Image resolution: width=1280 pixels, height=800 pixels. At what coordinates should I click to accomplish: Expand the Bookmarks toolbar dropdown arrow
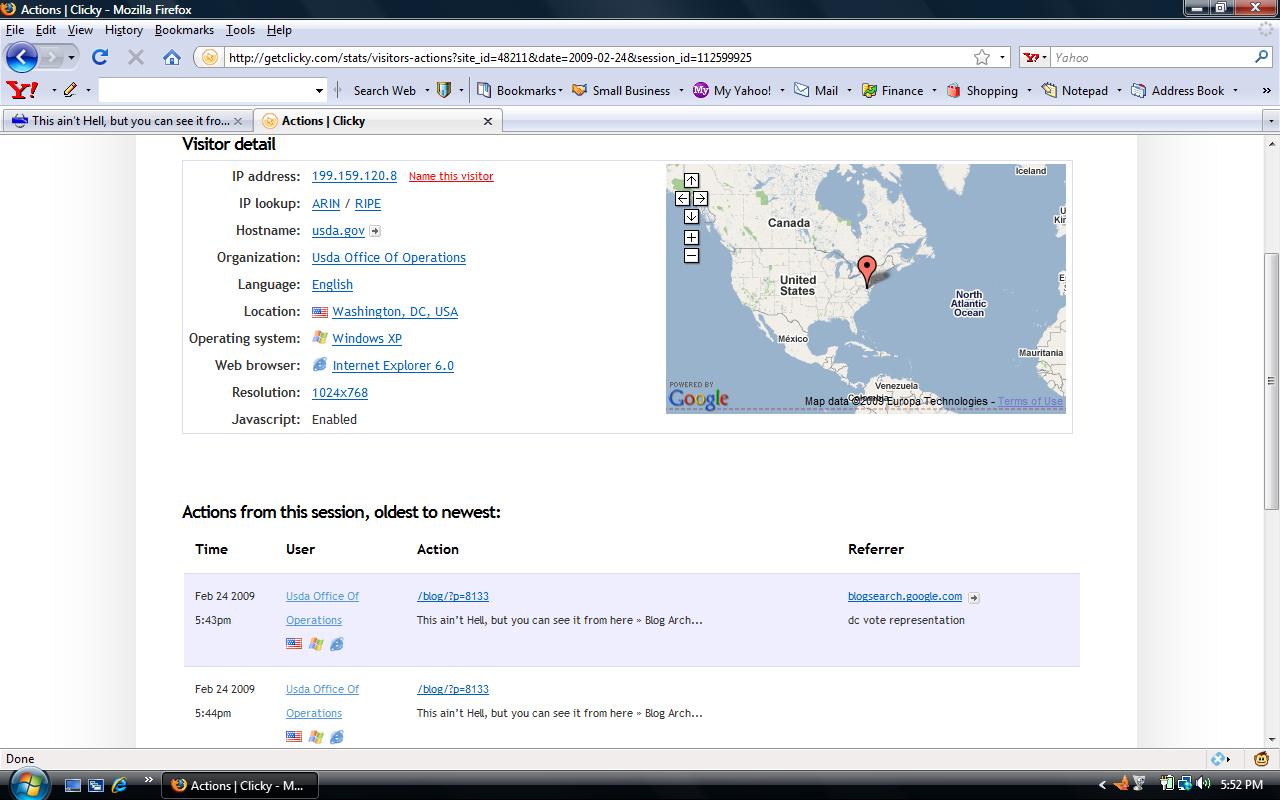click(x=560, y=91)
